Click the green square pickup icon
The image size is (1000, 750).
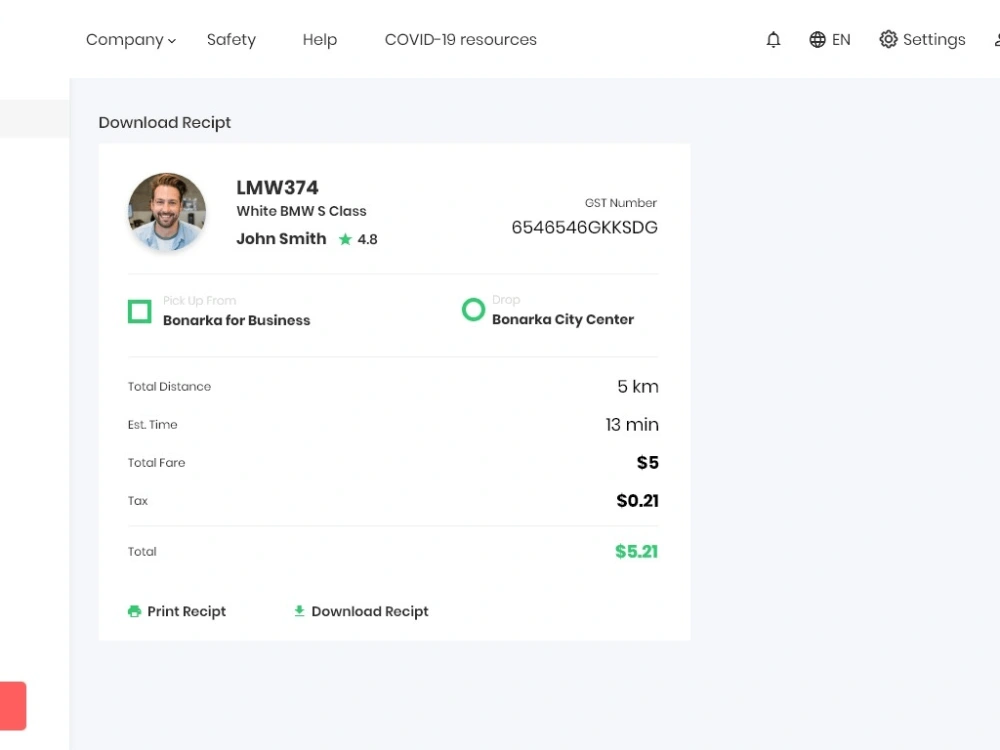point(140,311)
